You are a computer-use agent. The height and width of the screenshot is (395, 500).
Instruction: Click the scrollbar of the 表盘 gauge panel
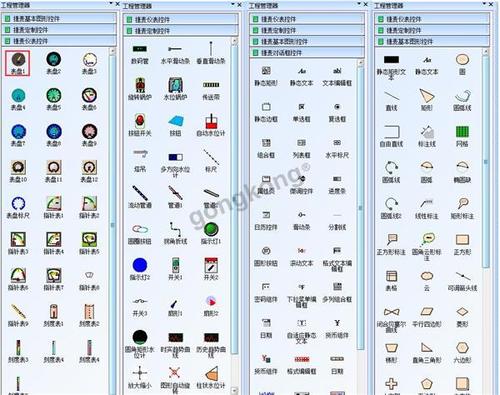point(112,225)
